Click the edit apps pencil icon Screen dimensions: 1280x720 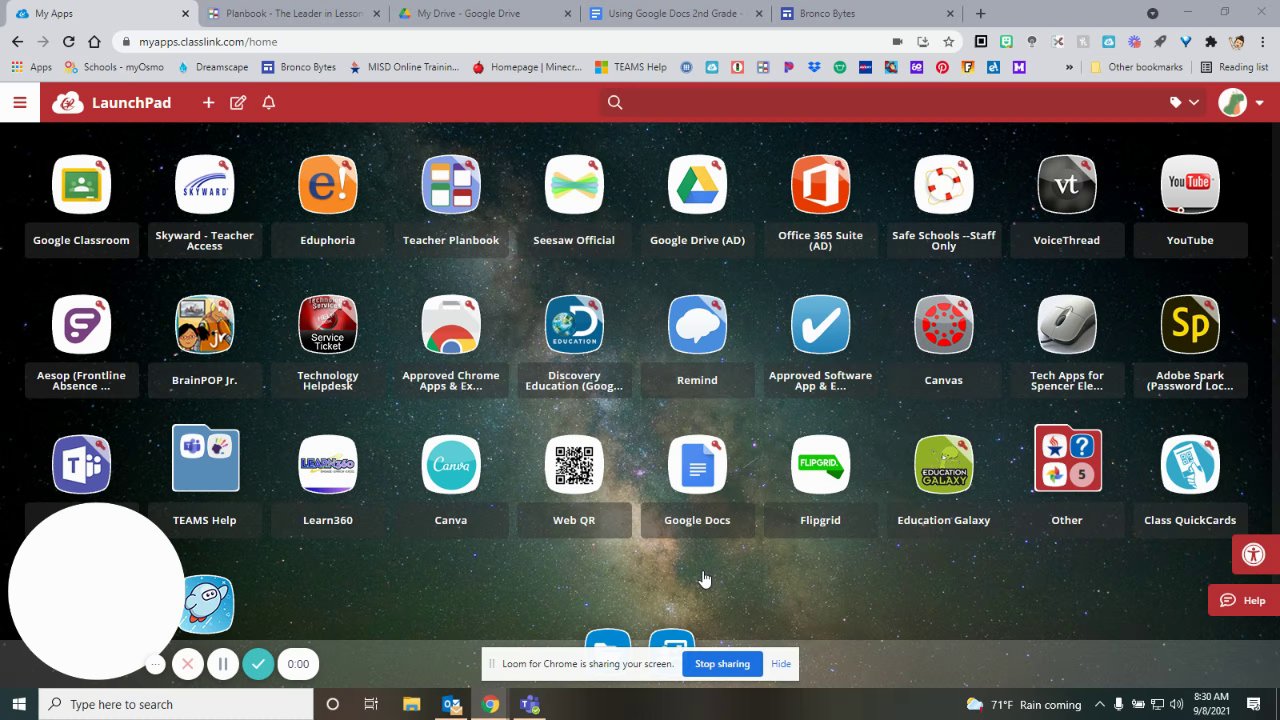tap(238, 102)
